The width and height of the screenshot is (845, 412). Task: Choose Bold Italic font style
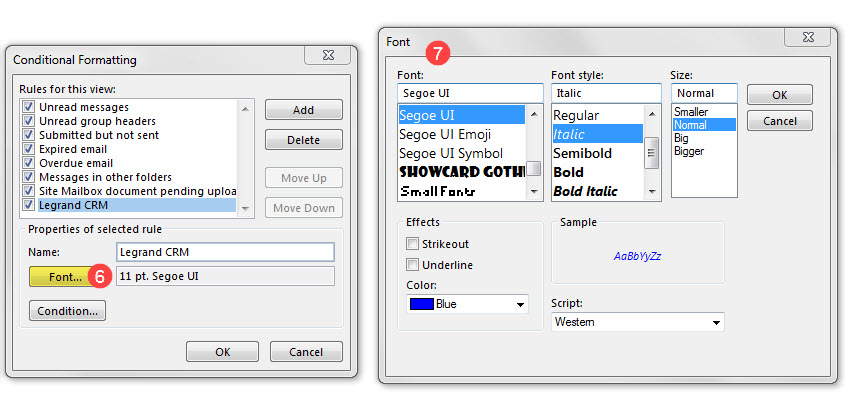(x=585, y=191)
